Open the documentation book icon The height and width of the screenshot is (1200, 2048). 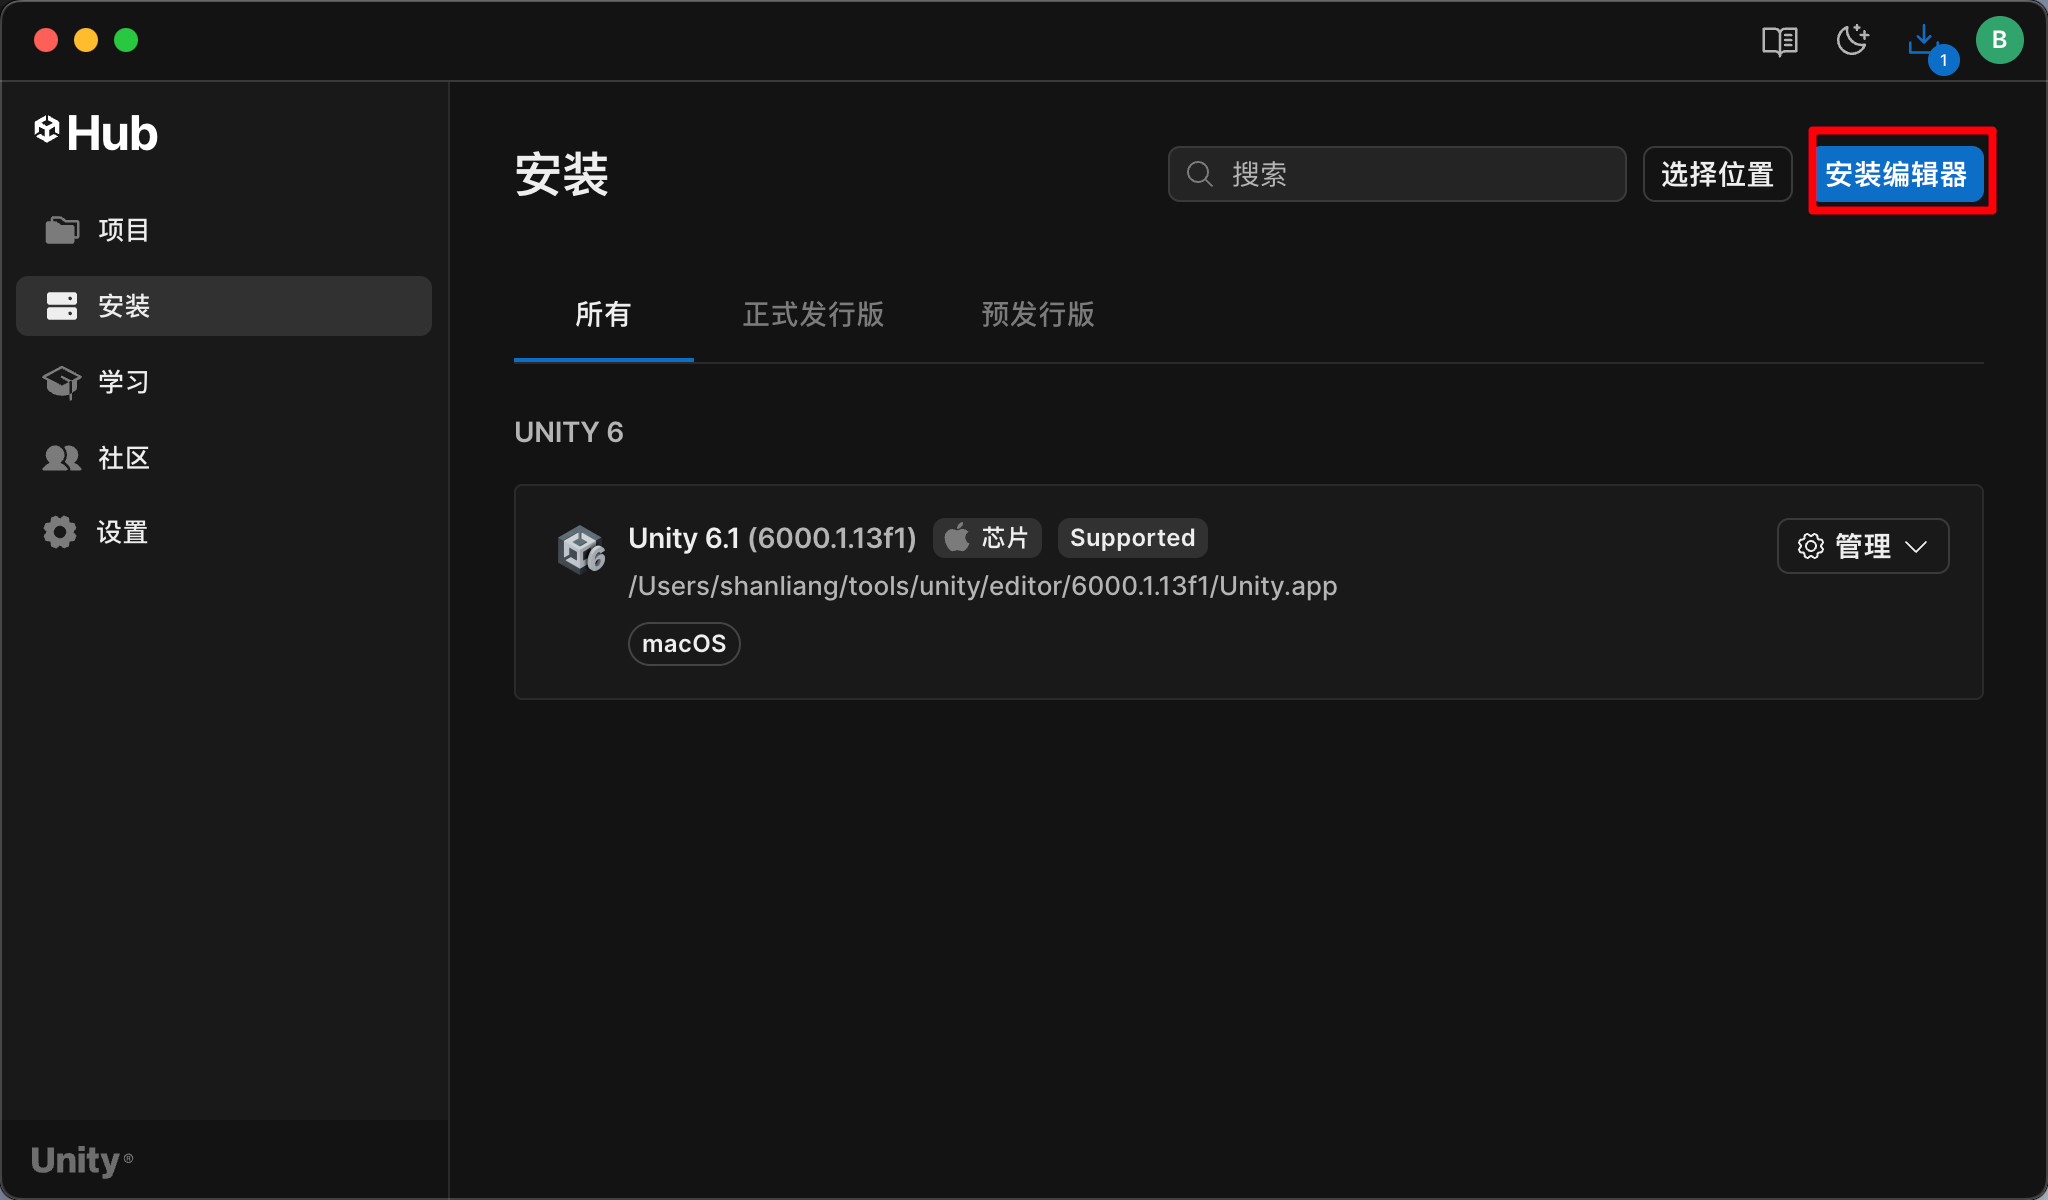click(x=1779, y=41)
